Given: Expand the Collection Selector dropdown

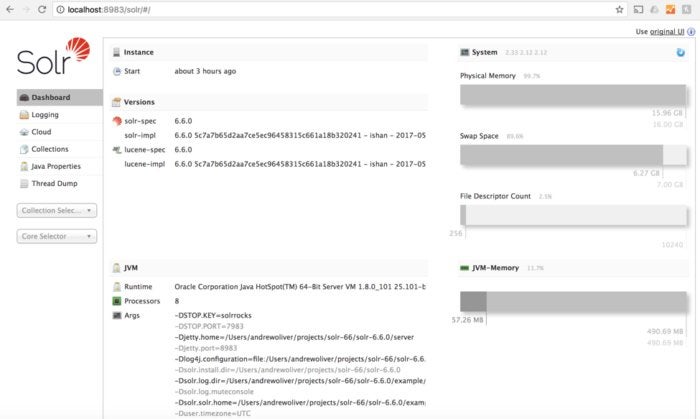Looking at the screenshot, I should coord(57,210).
